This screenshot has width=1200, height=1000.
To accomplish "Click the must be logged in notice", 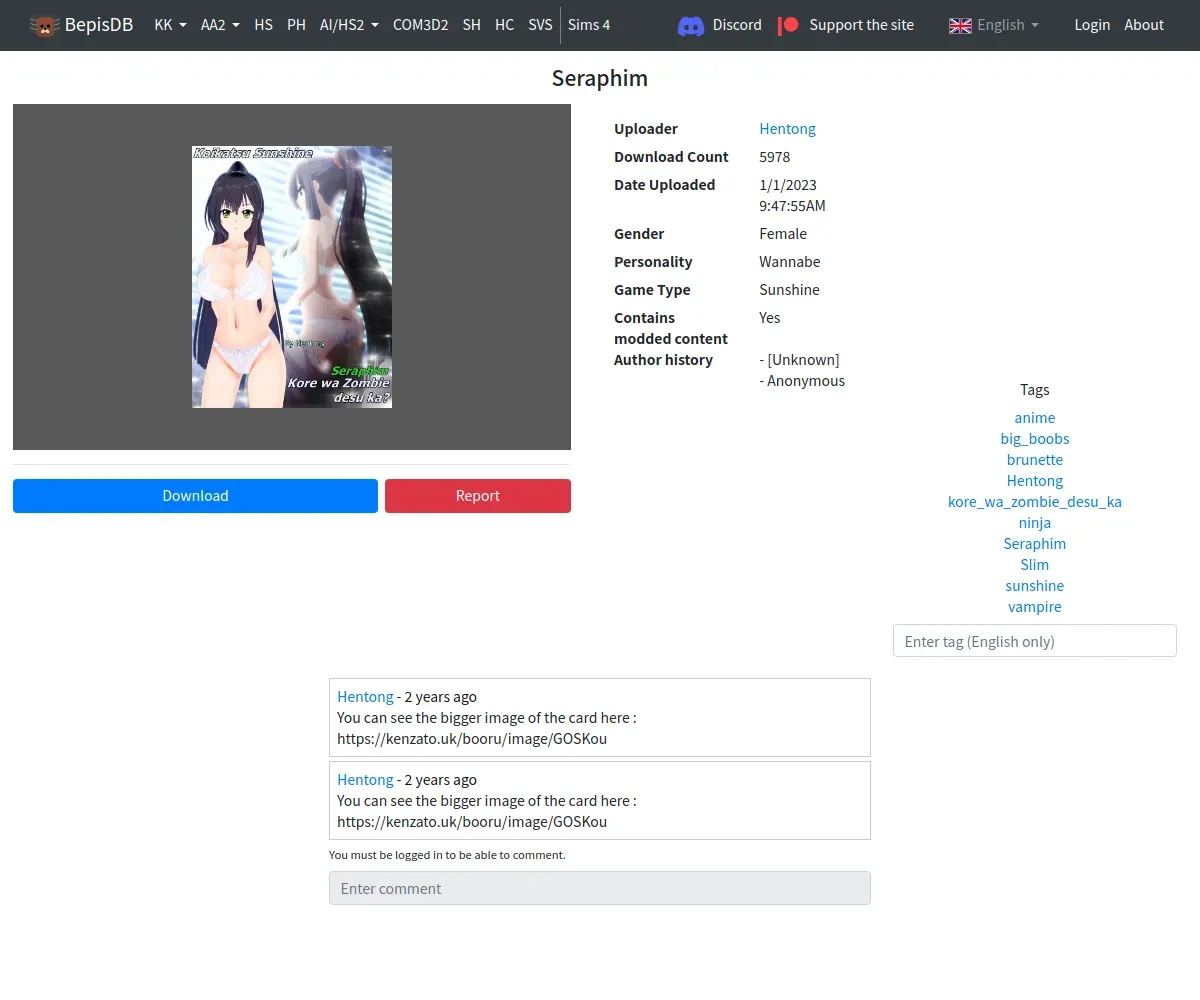I will point(447,855).
